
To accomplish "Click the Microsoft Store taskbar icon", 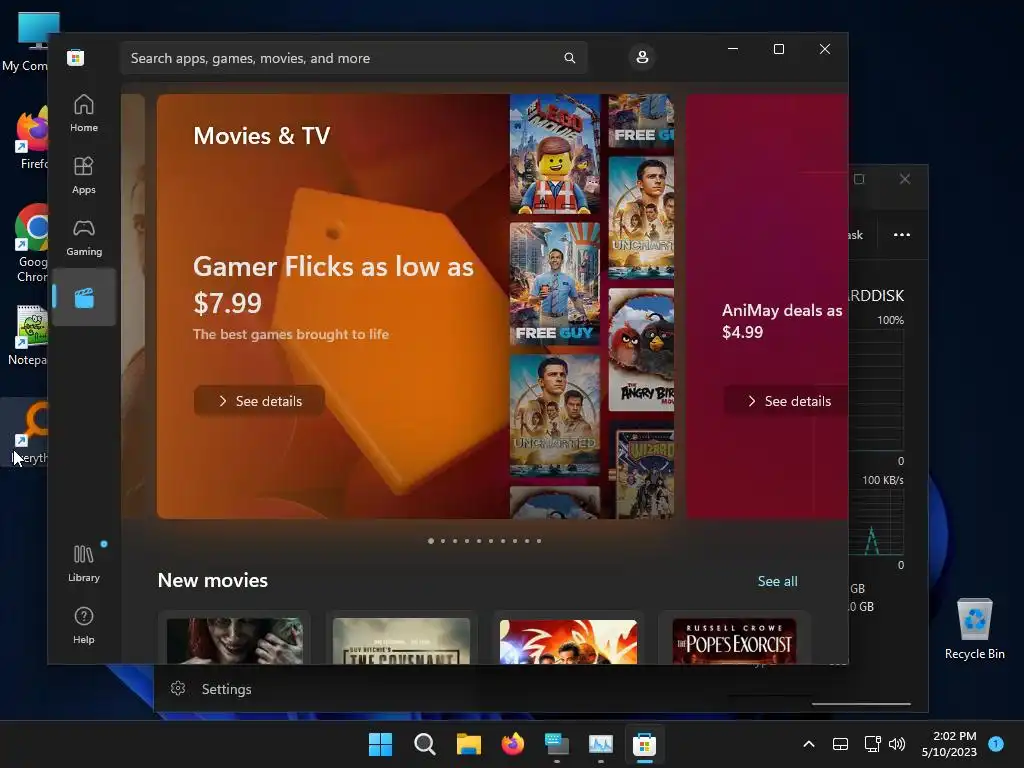I will (x=645, y=744).
